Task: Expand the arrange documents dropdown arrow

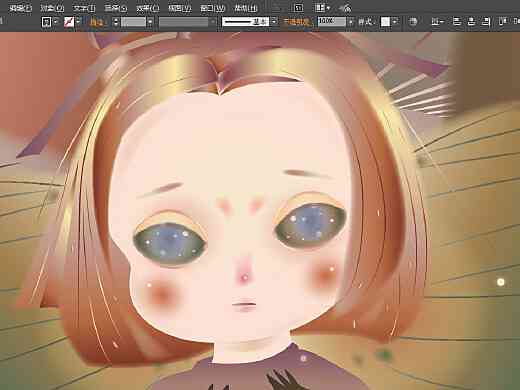Action: [328, 8]
